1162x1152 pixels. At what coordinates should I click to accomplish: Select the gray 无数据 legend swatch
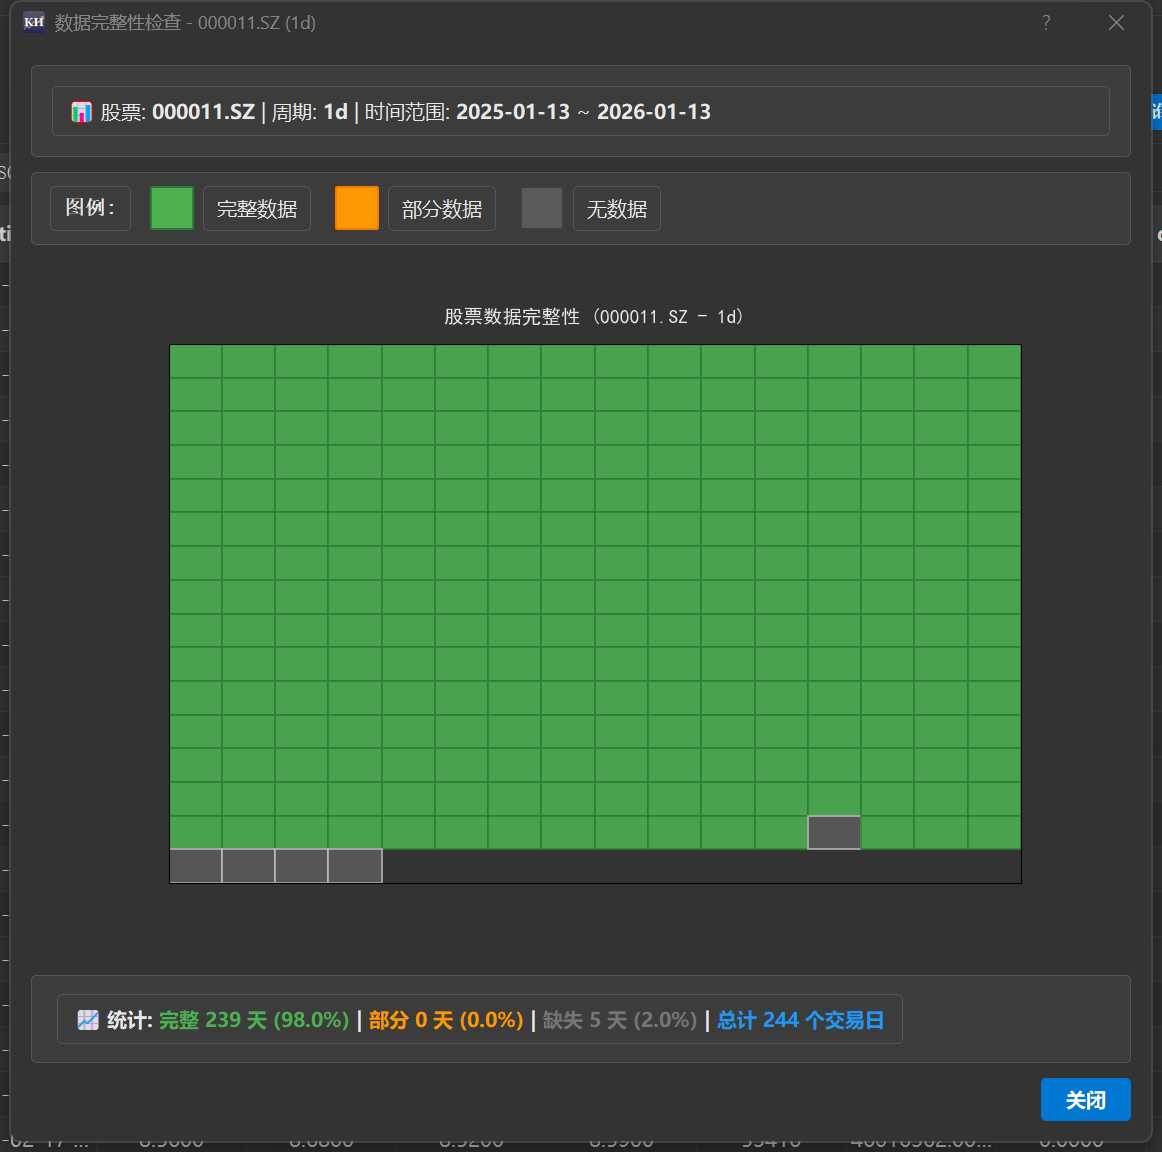[542, 208]
